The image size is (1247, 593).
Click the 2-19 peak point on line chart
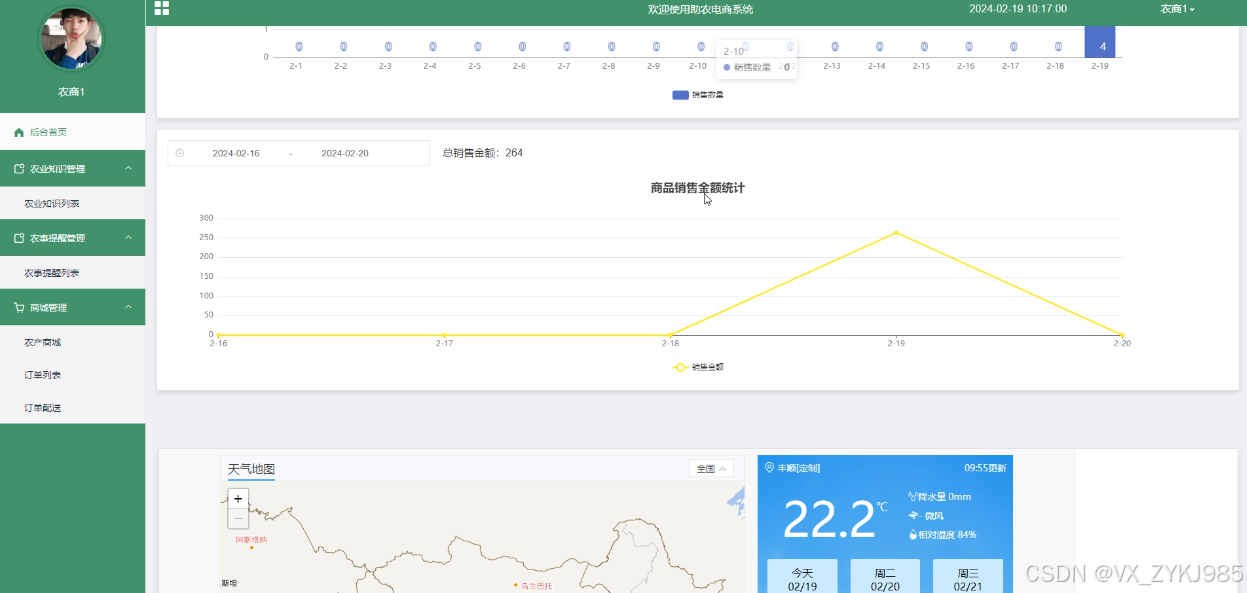click(896, 232)
